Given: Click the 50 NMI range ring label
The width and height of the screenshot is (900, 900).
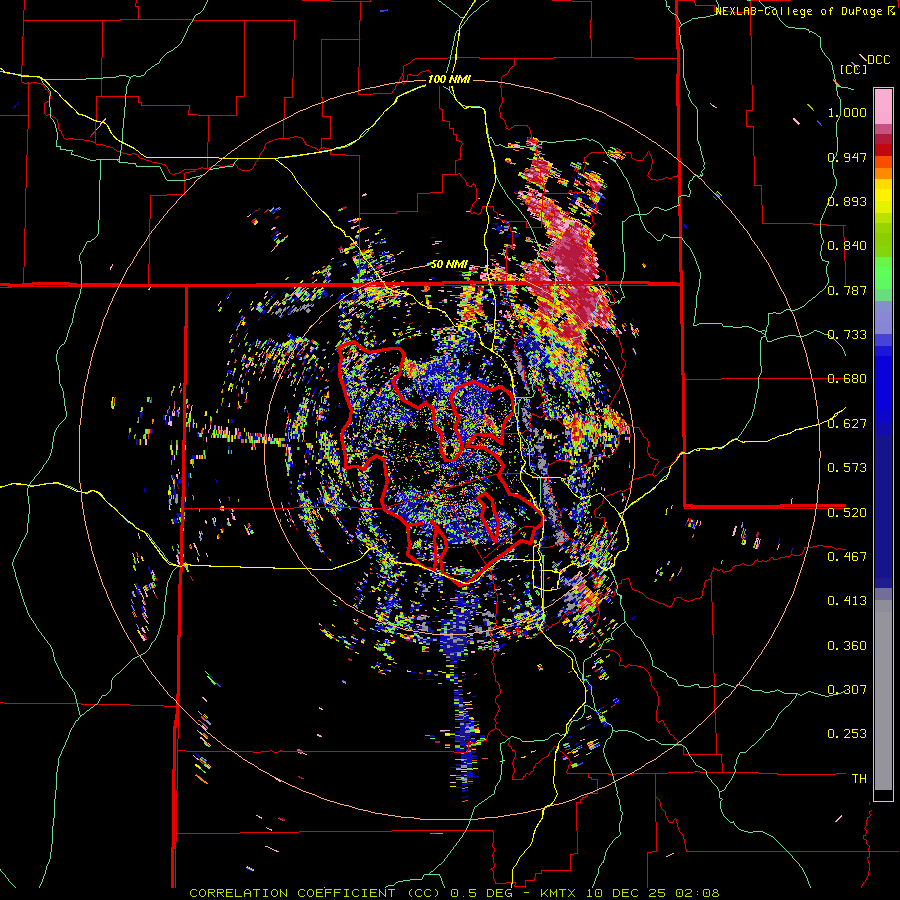Looking at the screenshot, I should [449, 265].
